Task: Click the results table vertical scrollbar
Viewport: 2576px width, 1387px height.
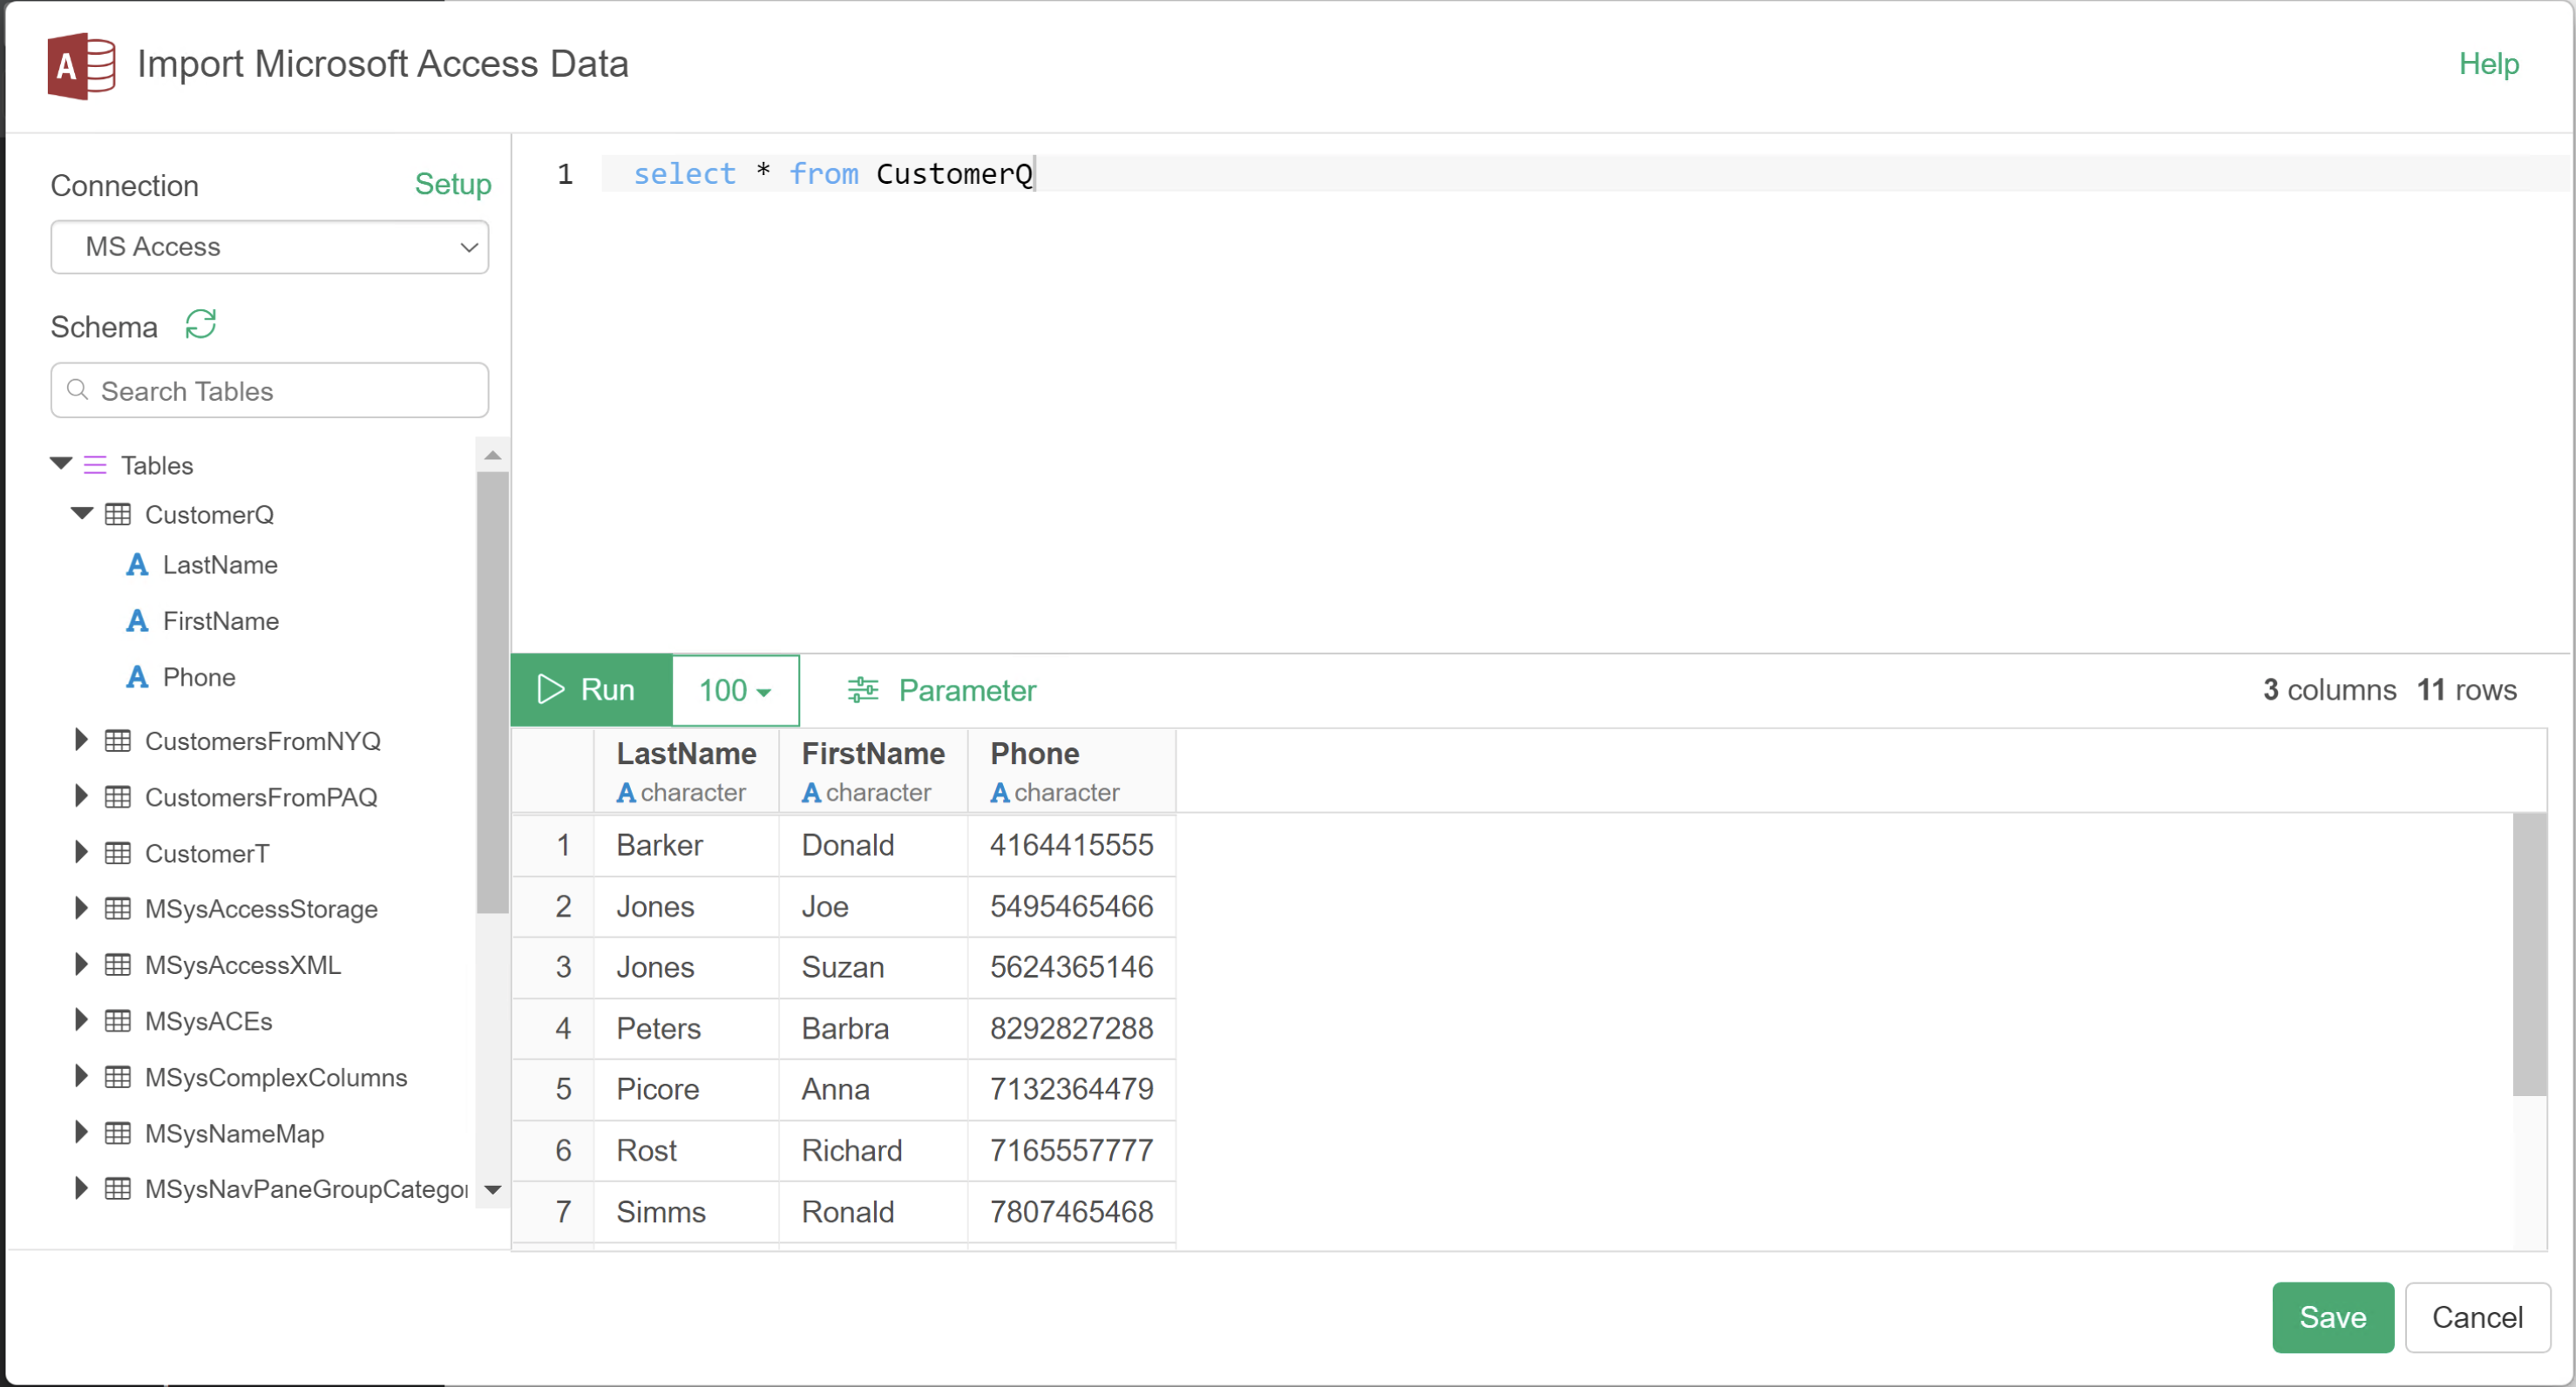Action: coord(2530,955)
